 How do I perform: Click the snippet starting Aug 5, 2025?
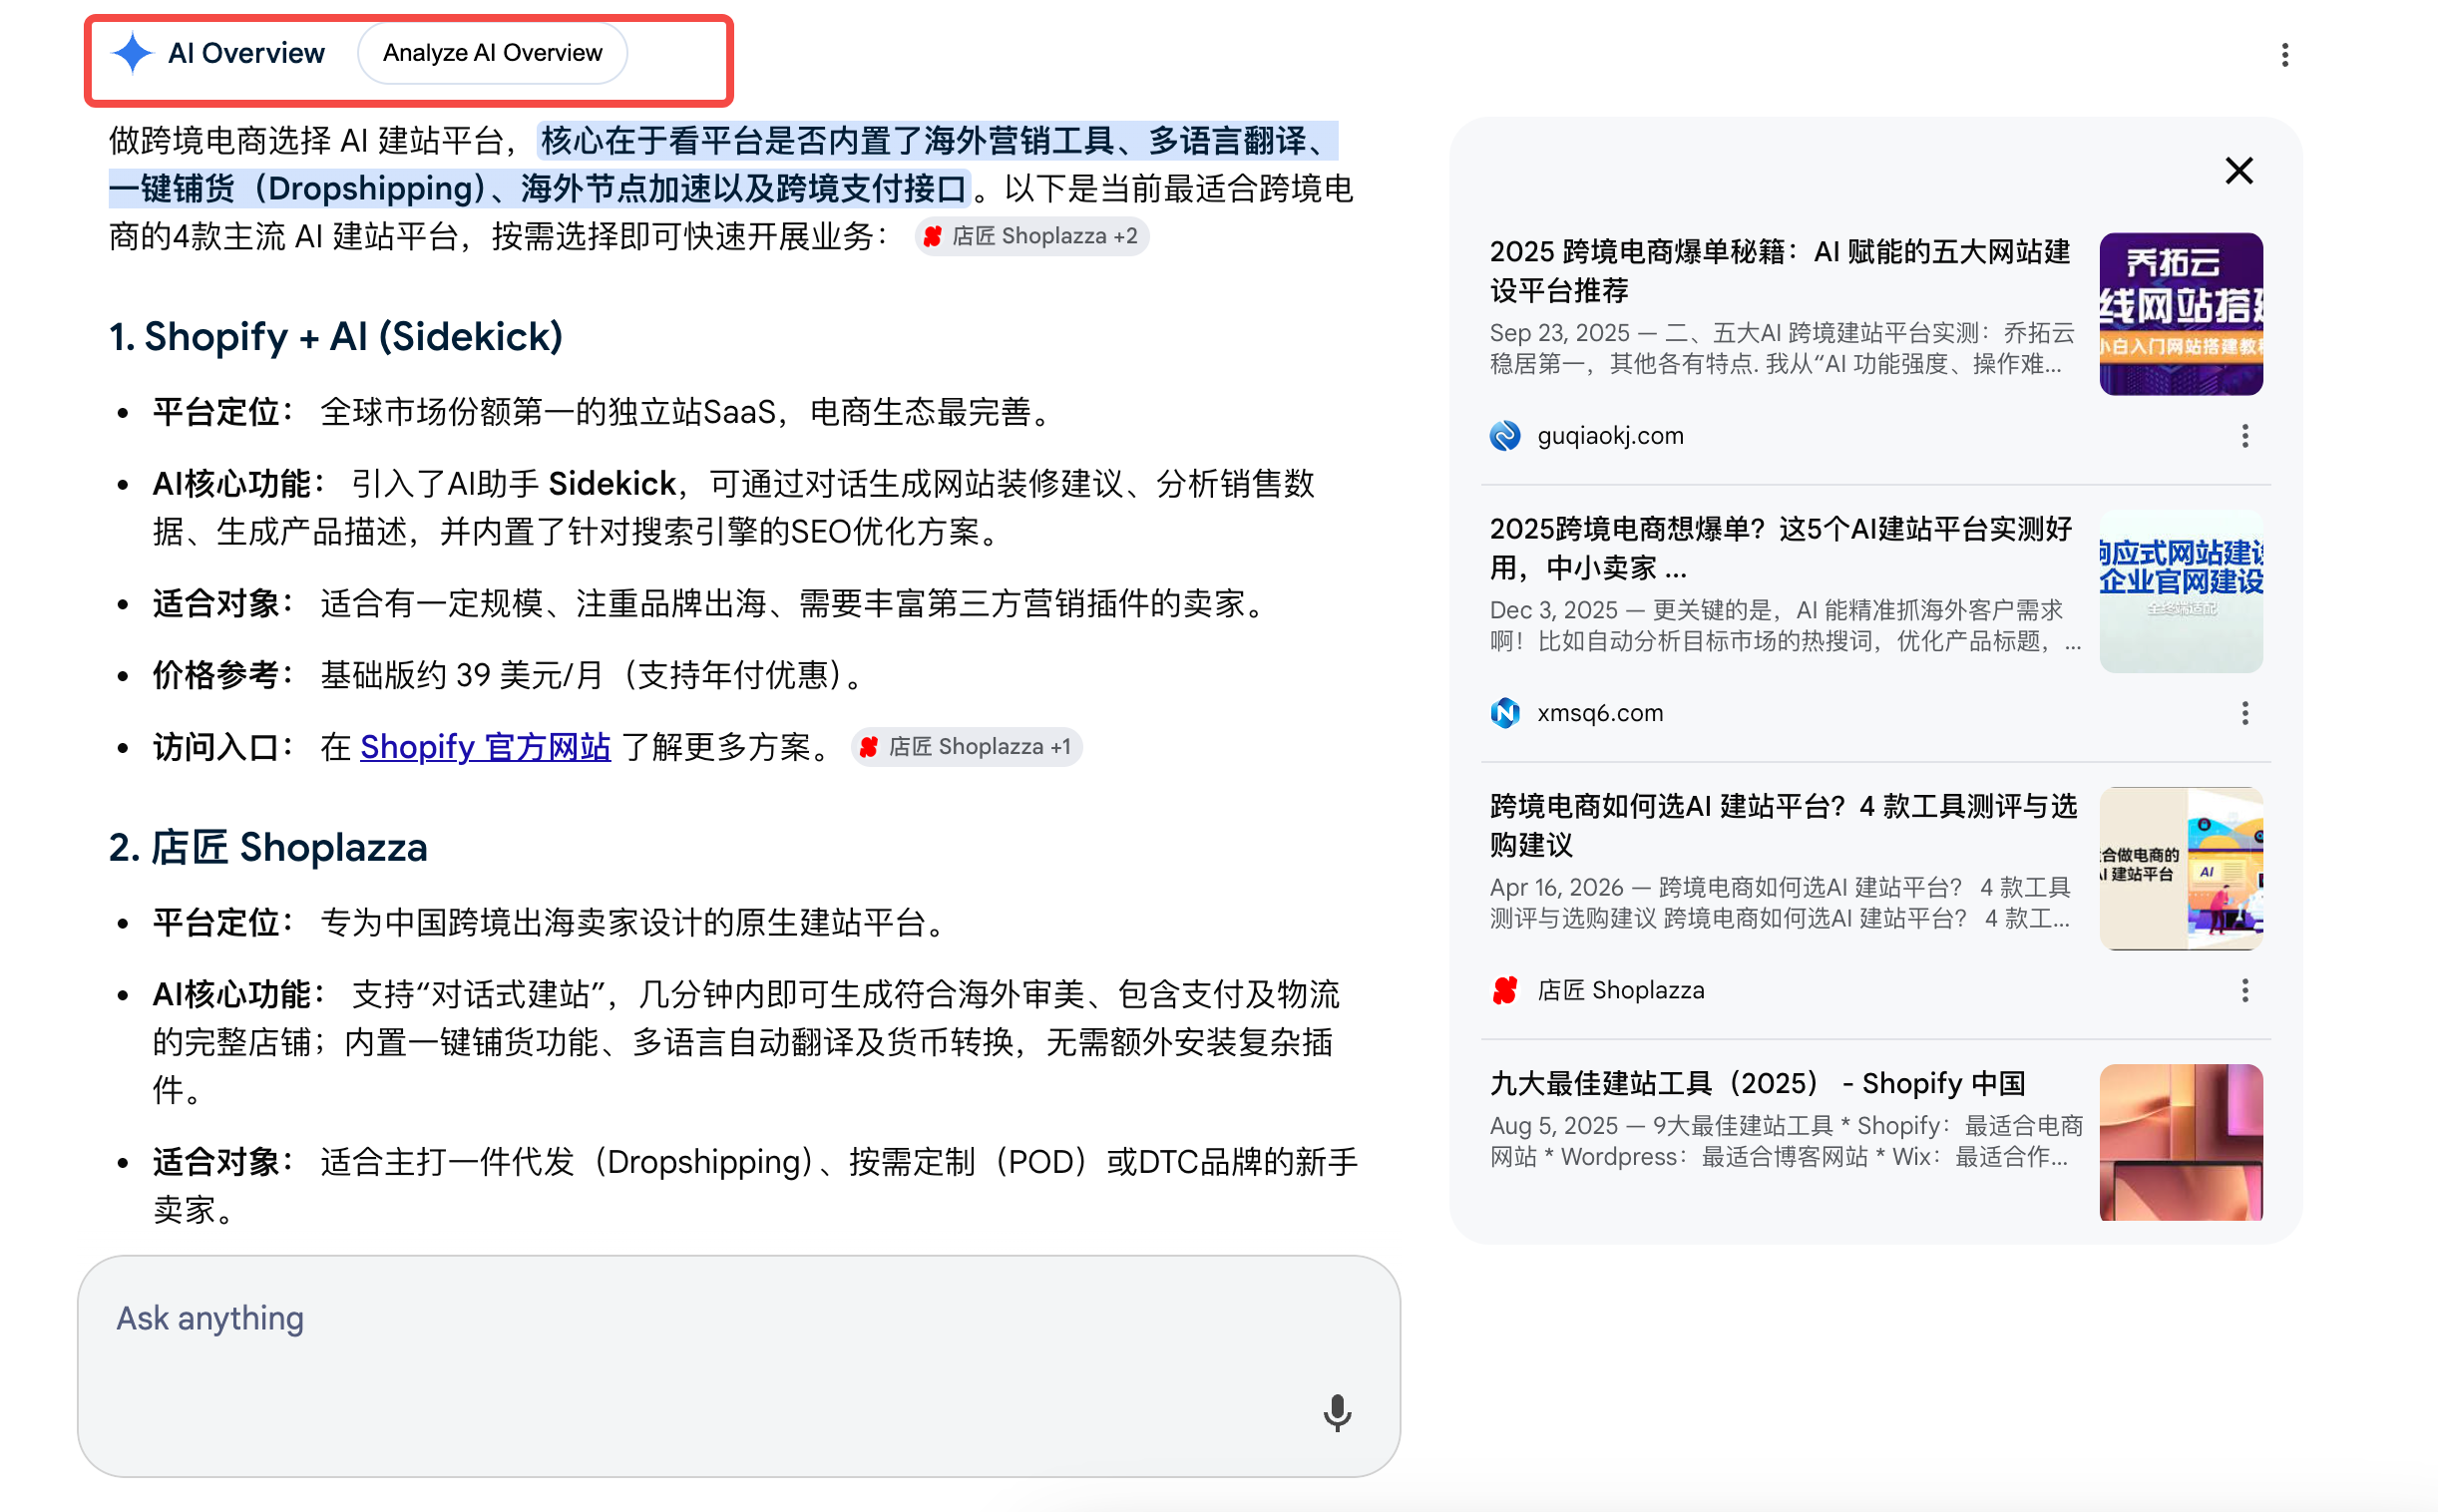pyautogui.click(x=1785, y=1141)
